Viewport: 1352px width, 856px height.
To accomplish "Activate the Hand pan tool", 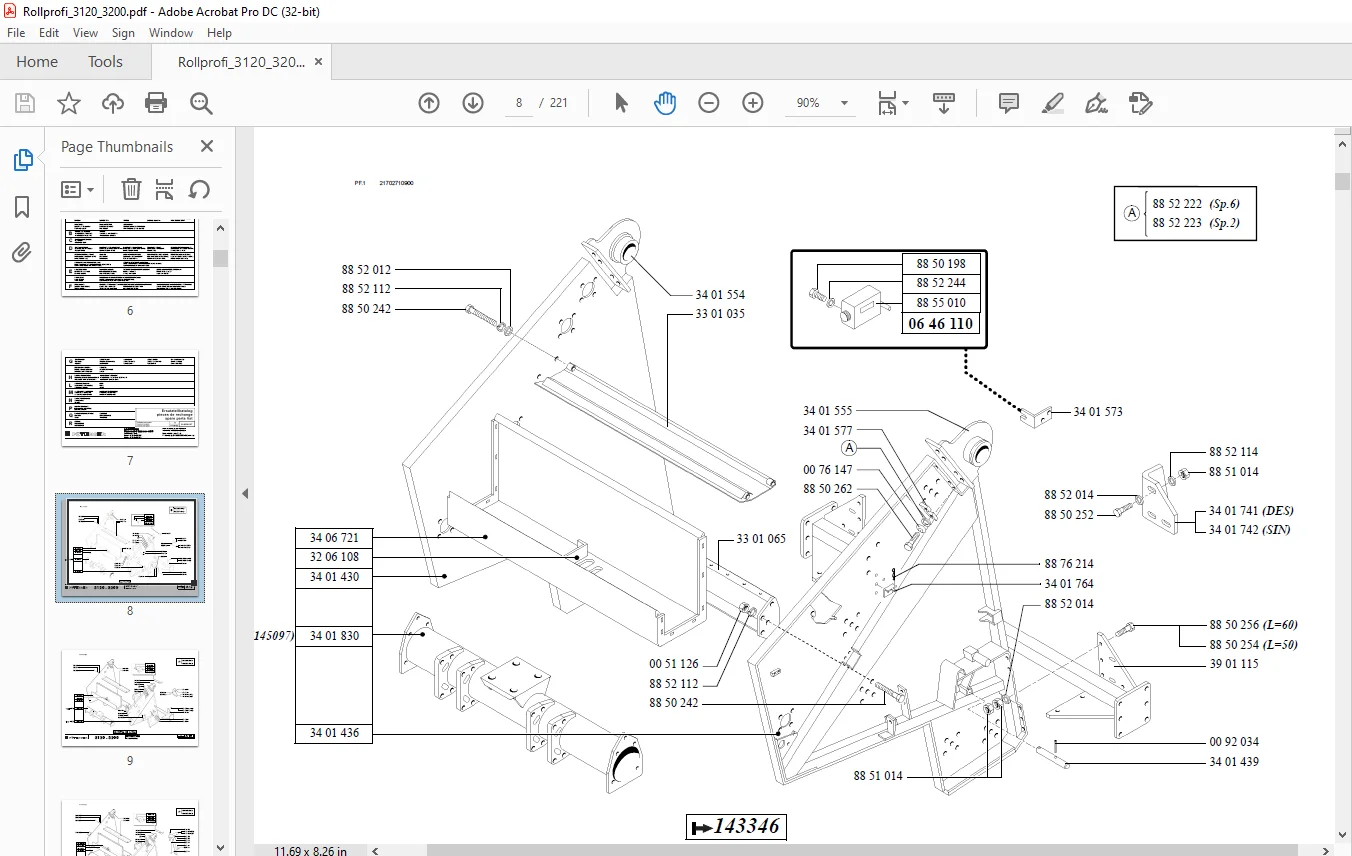I will pos(665,103).
